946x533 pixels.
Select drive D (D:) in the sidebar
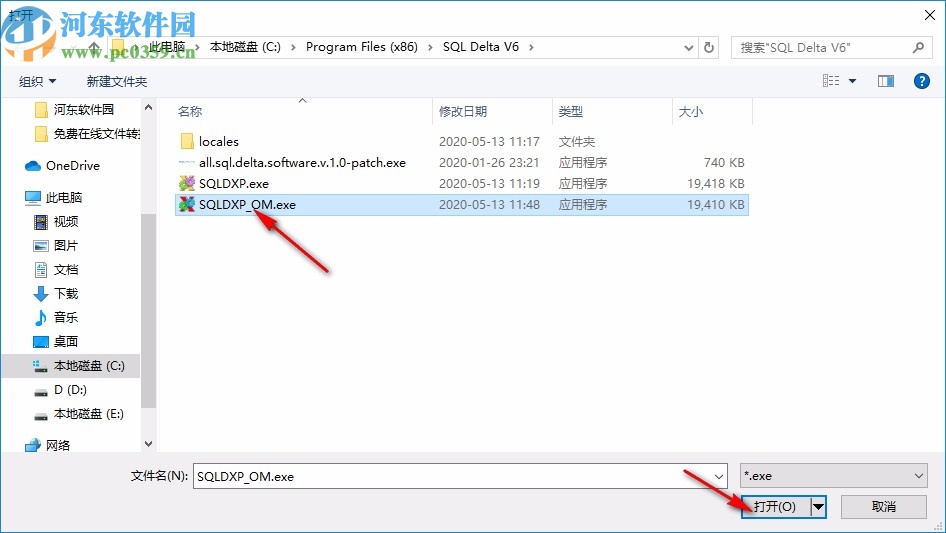[x=60, y=390]
